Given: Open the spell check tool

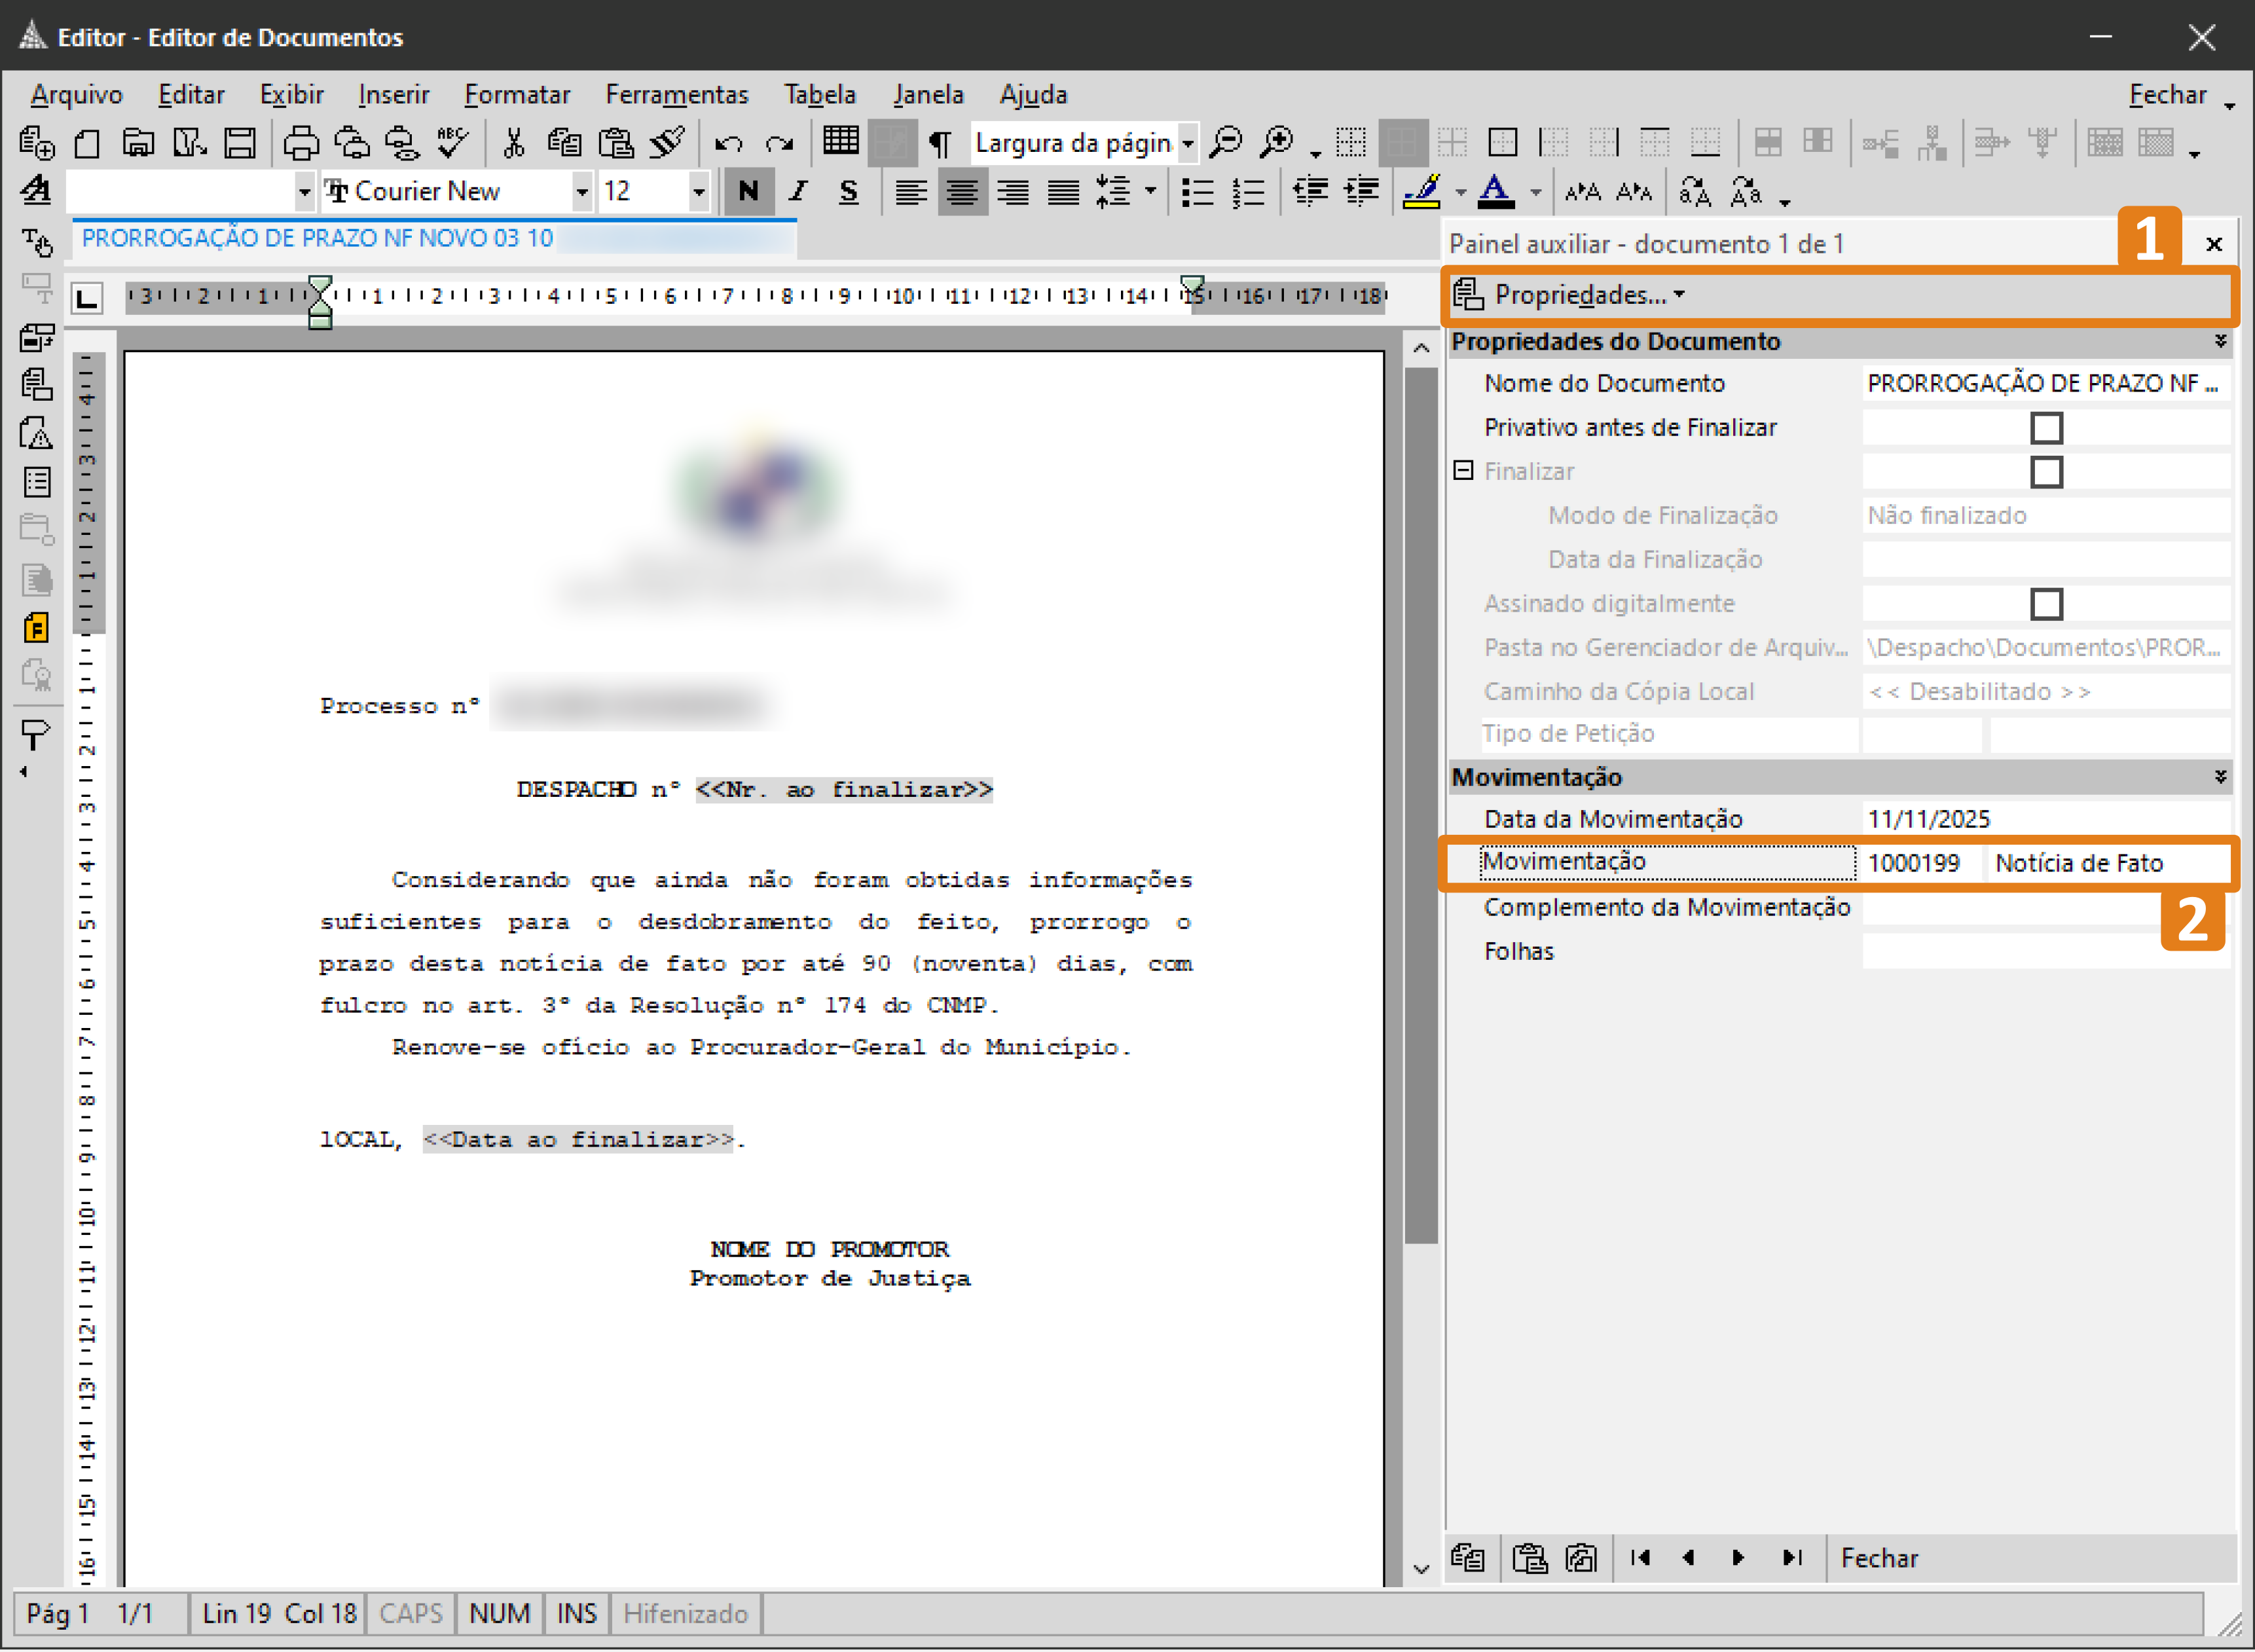Looking at the screenshot, I should [452, 142].
